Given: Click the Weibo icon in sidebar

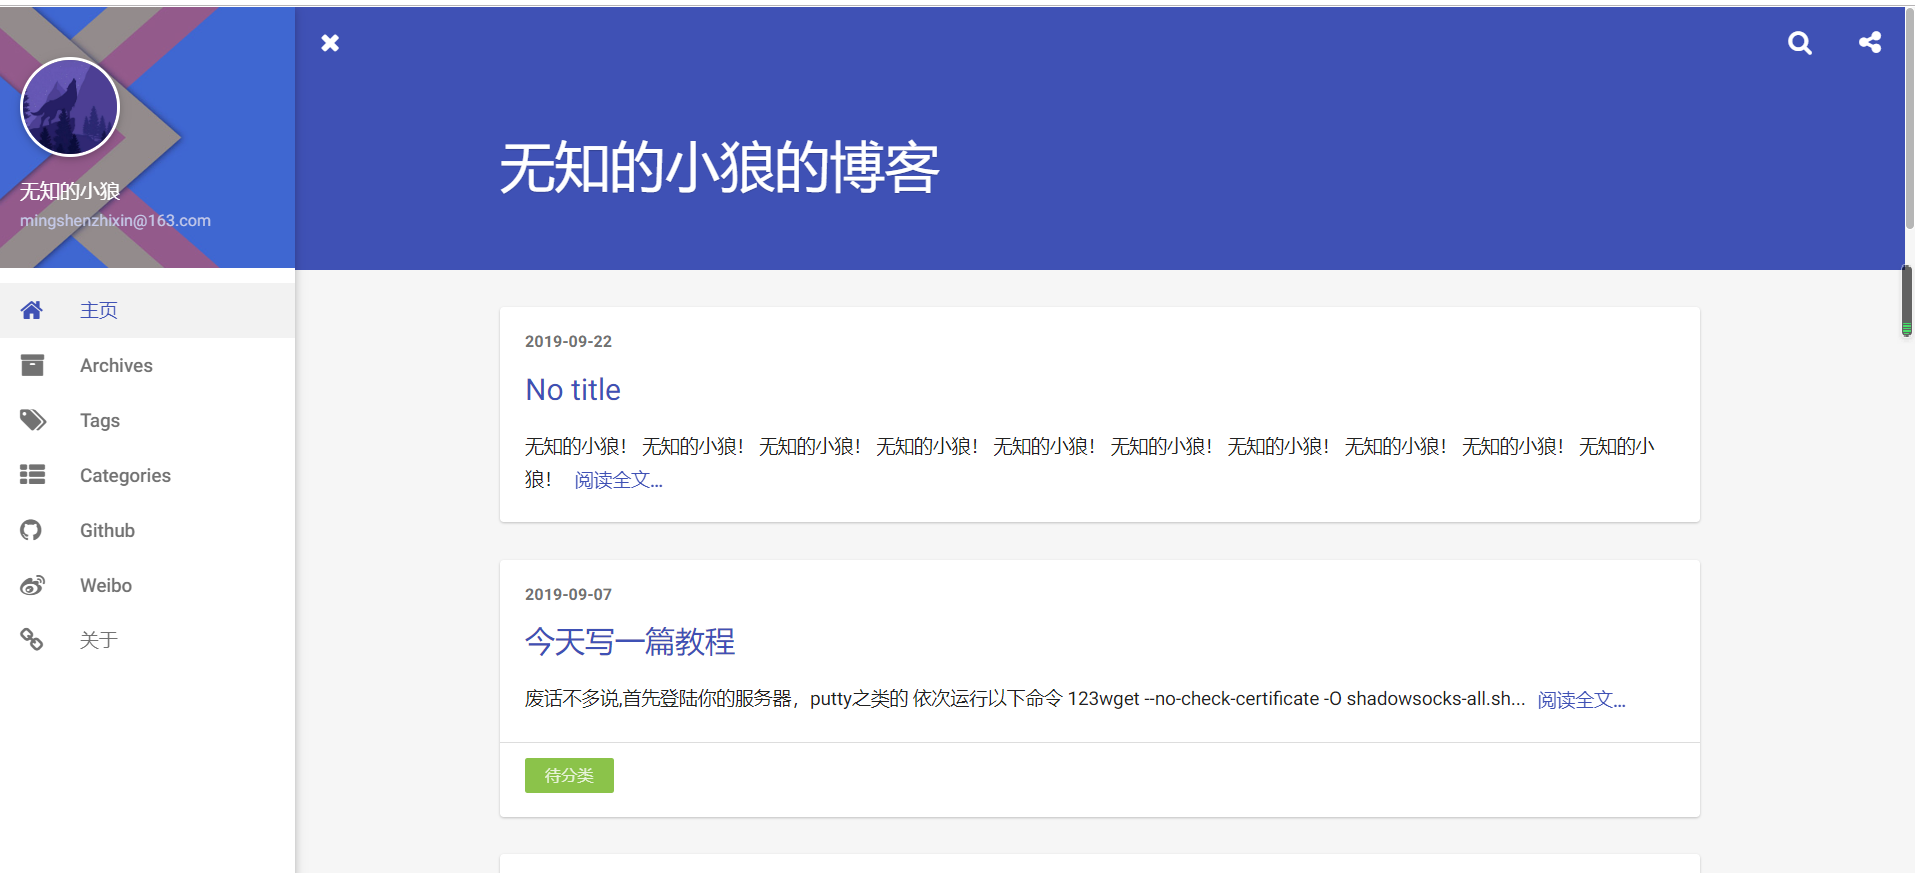Looking at the screenshot, I should [32, 585].
